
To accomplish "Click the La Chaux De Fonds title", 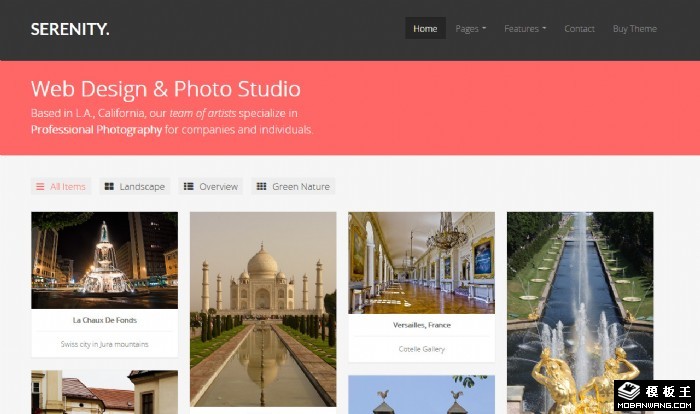I will (x=104, y=320).
